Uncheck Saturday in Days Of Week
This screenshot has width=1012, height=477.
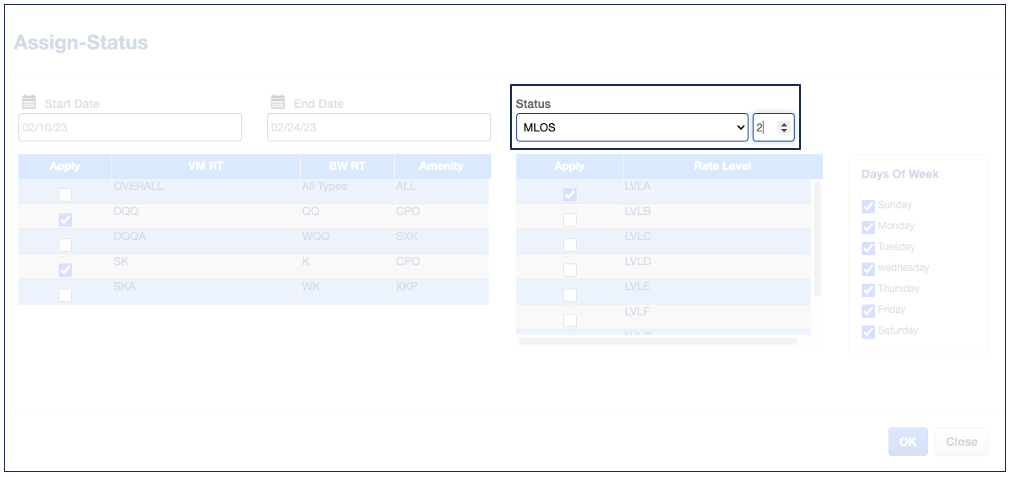[x=868, y=332]
